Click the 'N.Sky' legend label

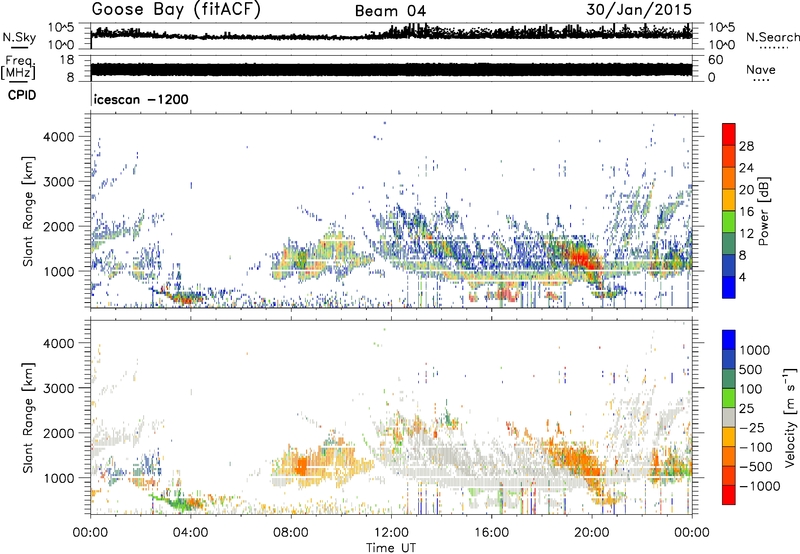pyautogui.click(x=19, y=37)
